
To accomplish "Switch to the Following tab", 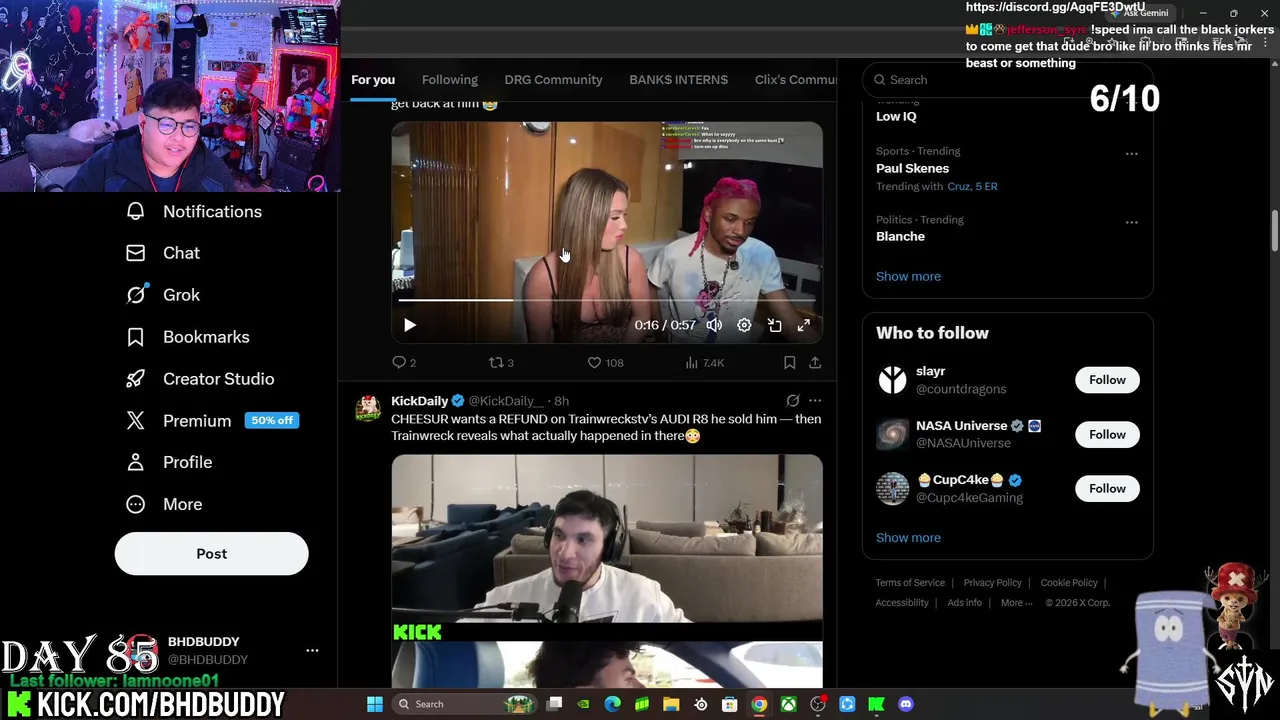I will tap(450, 80).
